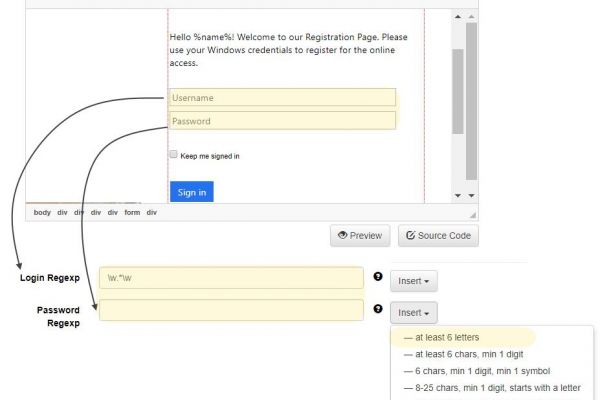Tick the Keep me signed in checkbox
Viewport: 600px width, 400px height.
coord(174,155)
